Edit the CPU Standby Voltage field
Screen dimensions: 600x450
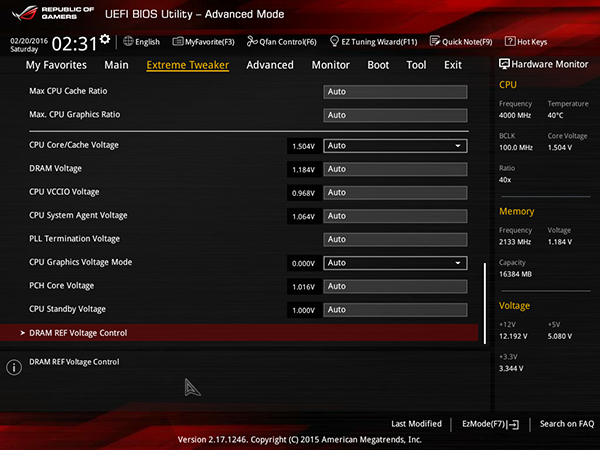395,310
